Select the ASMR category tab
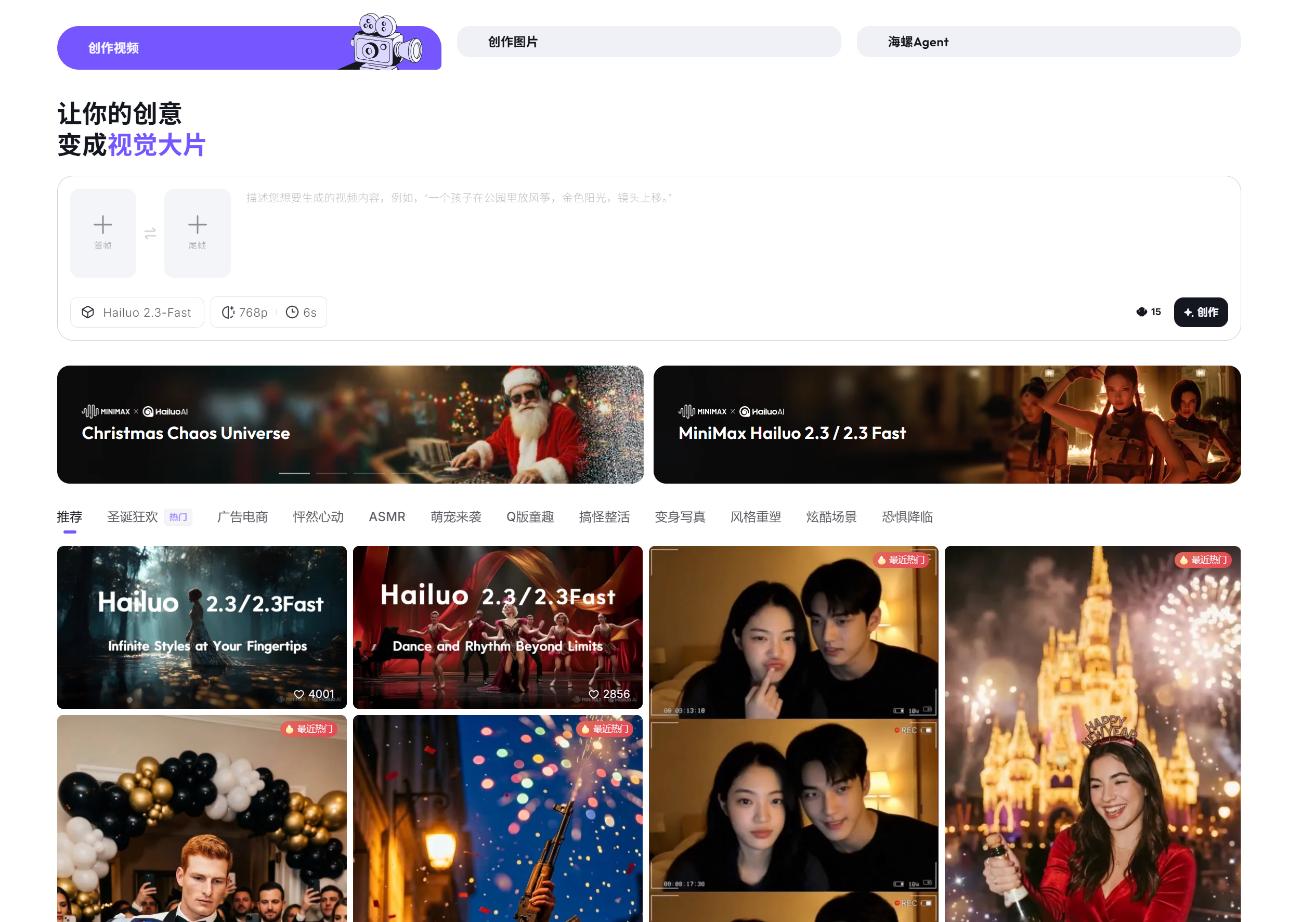Viewport: 1302px width, 922px height. click(x=387, y=517)
